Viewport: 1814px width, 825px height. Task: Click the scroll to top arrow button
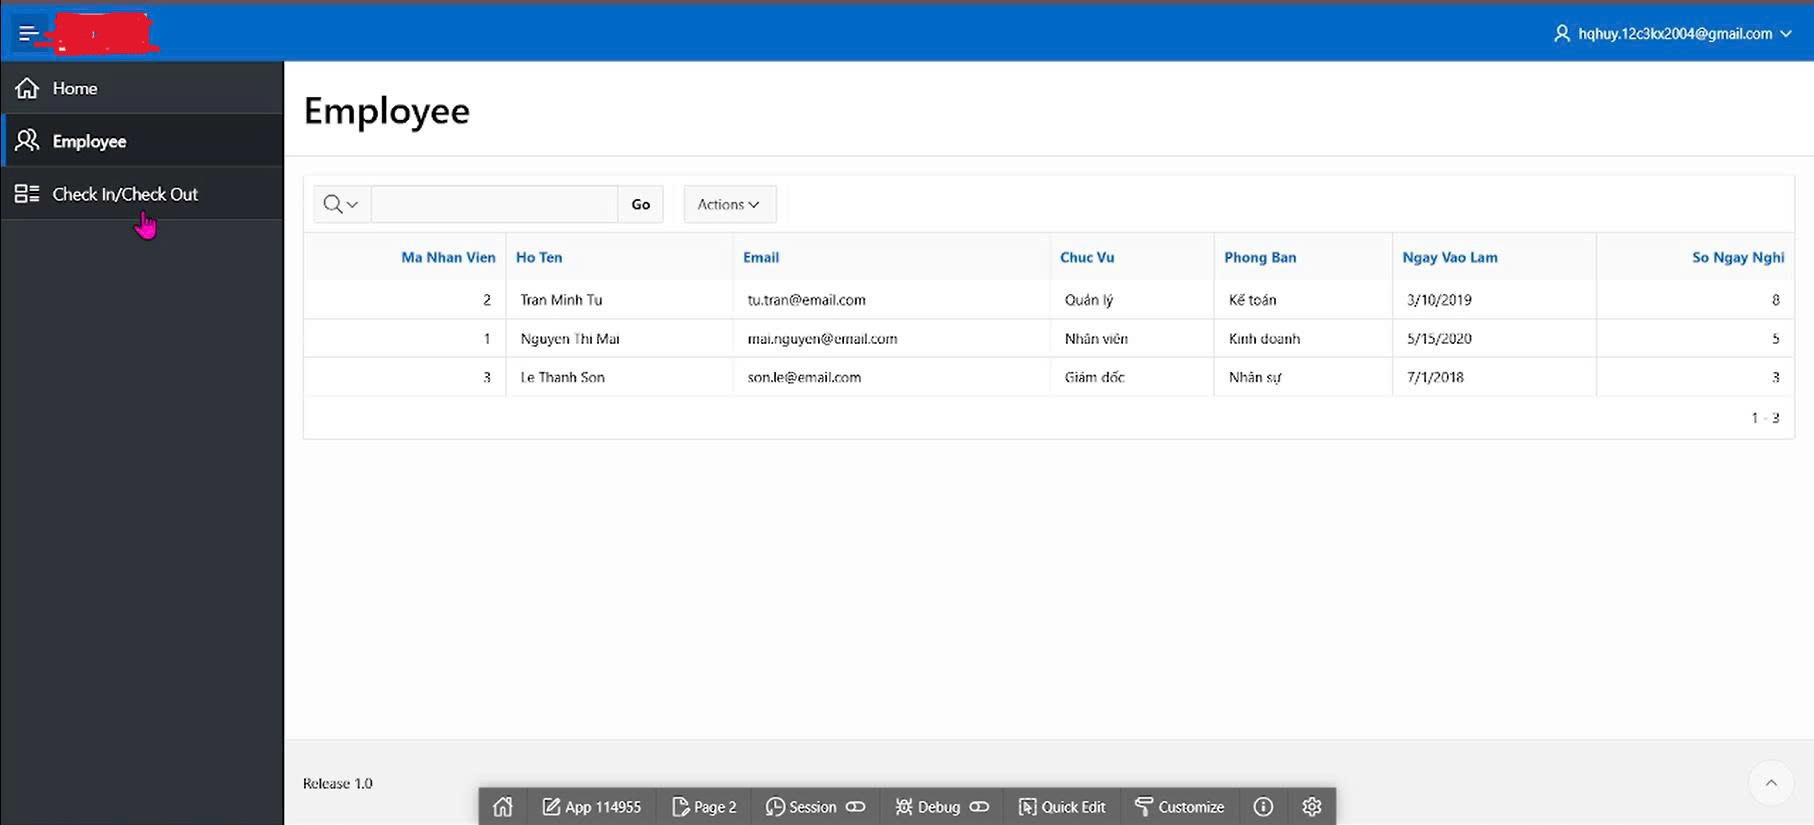click(1771, 783)
